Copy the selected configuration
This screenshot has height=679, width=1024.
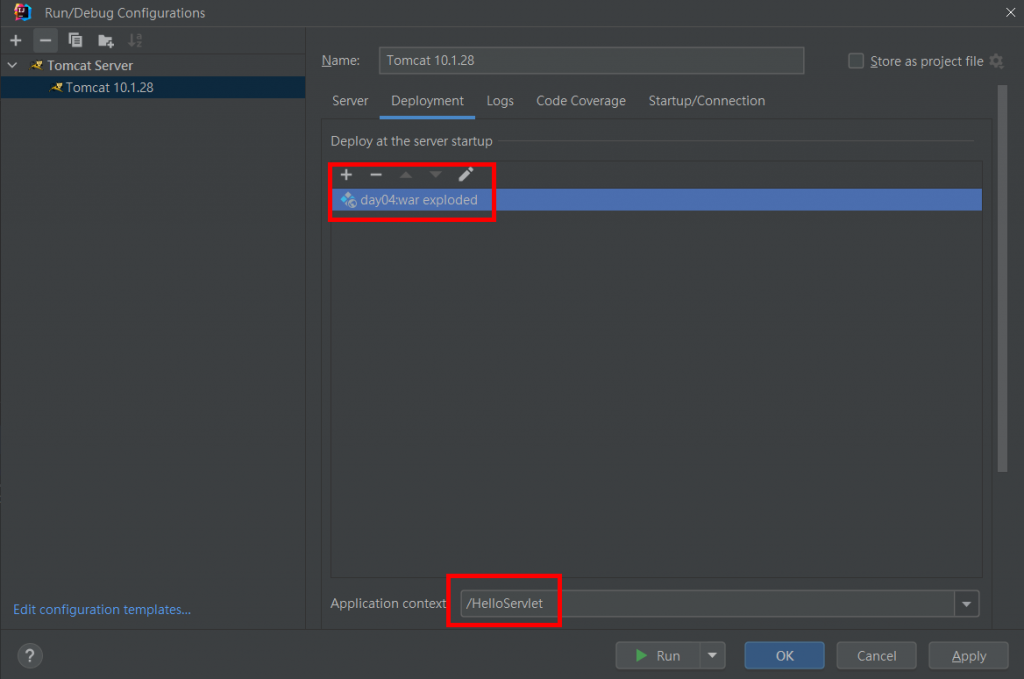pyautogui.click(x=75, y=40)
